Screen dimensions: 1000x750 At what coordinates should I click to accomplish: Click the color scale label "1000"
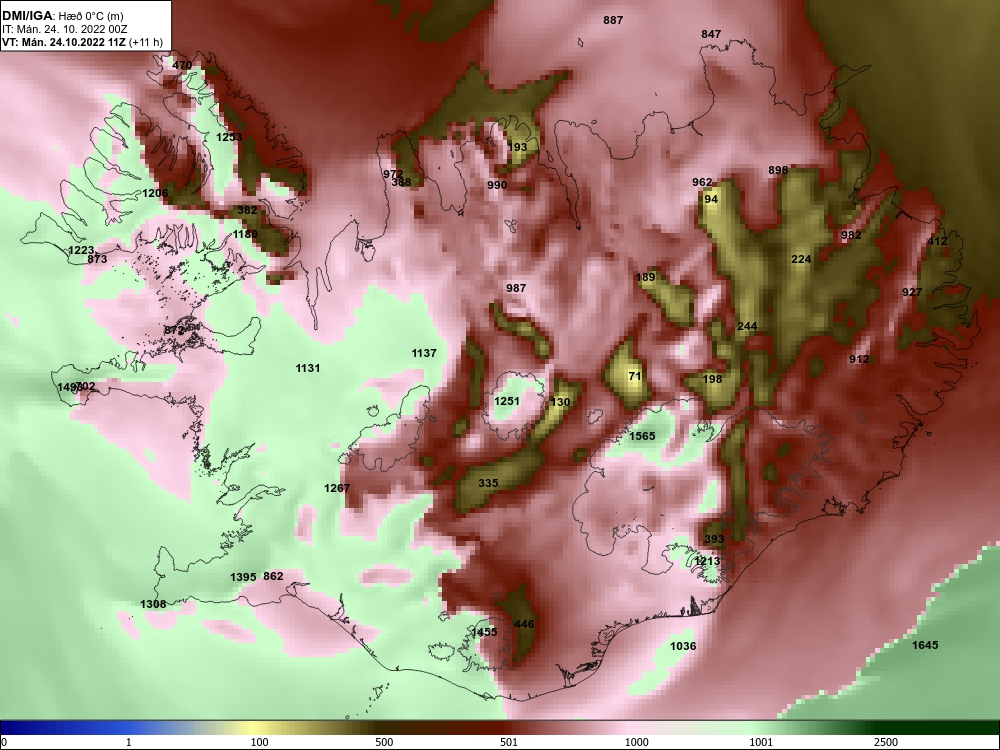click(636, 742)
